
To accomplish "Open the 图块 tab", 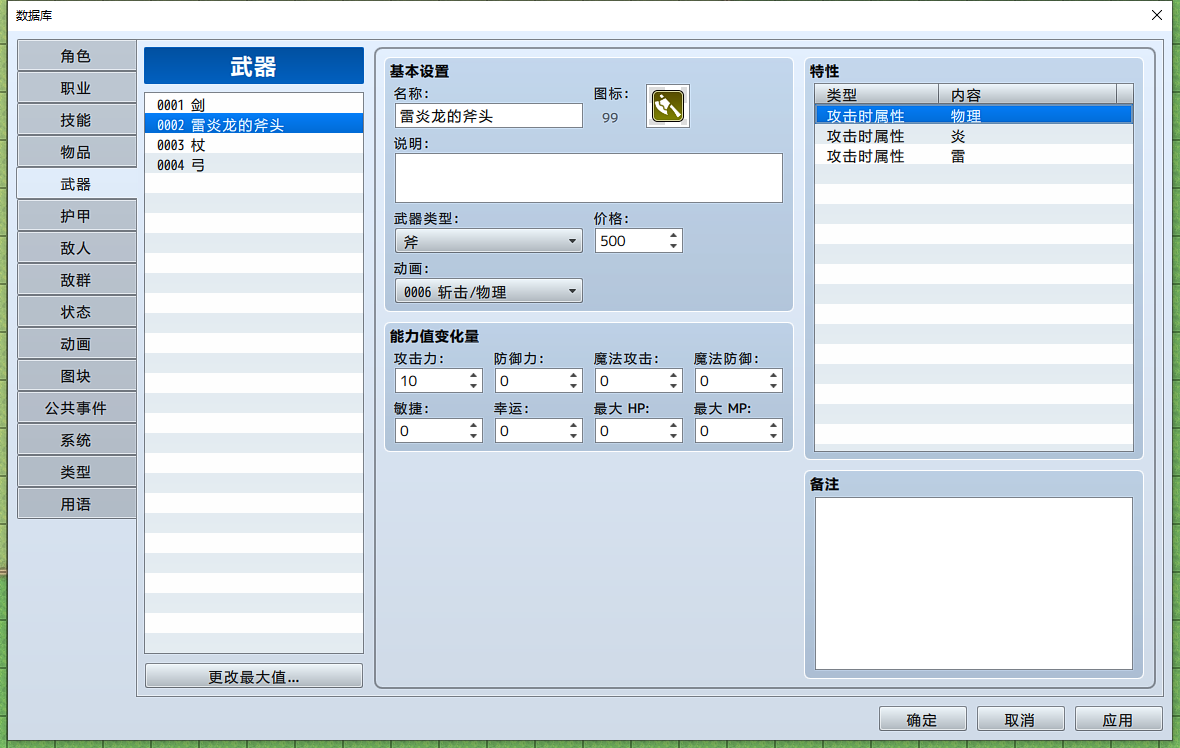I will point(76,376).
